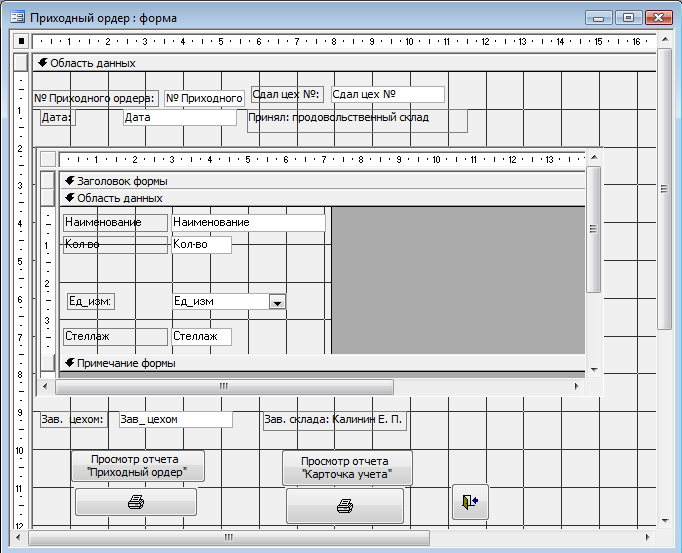Select the "Кол-во" label in subform
This screenshot has width=682, height=553.
(115, 245)
